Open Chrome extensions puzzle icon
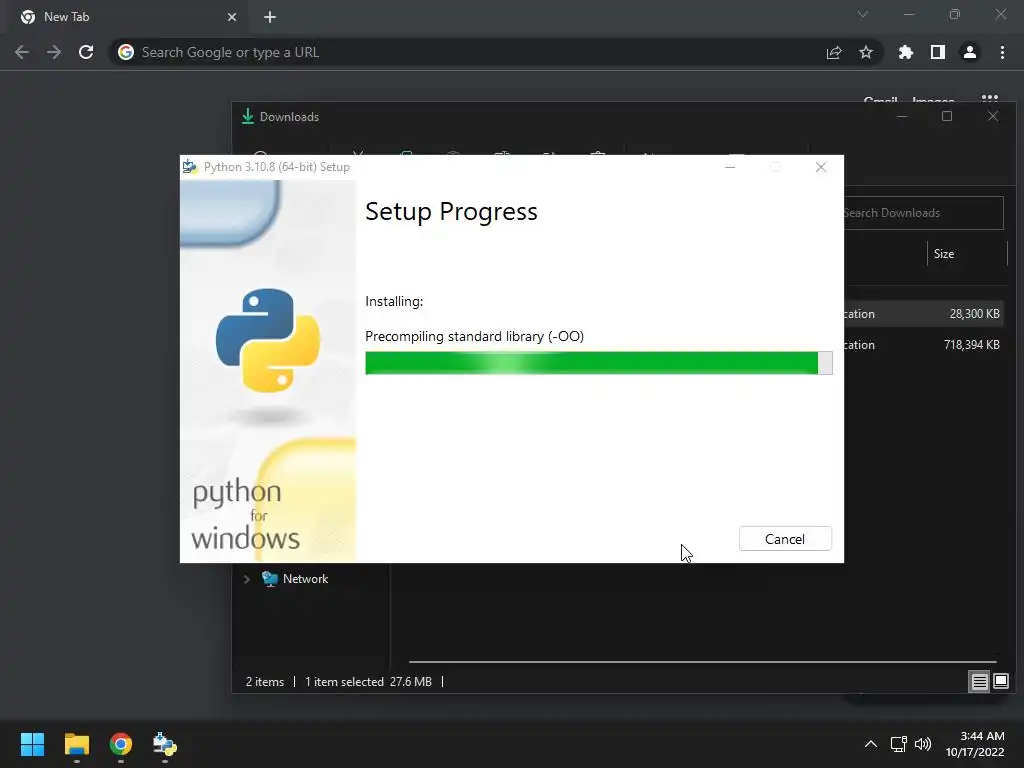The height and width of the screenshot is (768, 1024). [x=906, y=52]
